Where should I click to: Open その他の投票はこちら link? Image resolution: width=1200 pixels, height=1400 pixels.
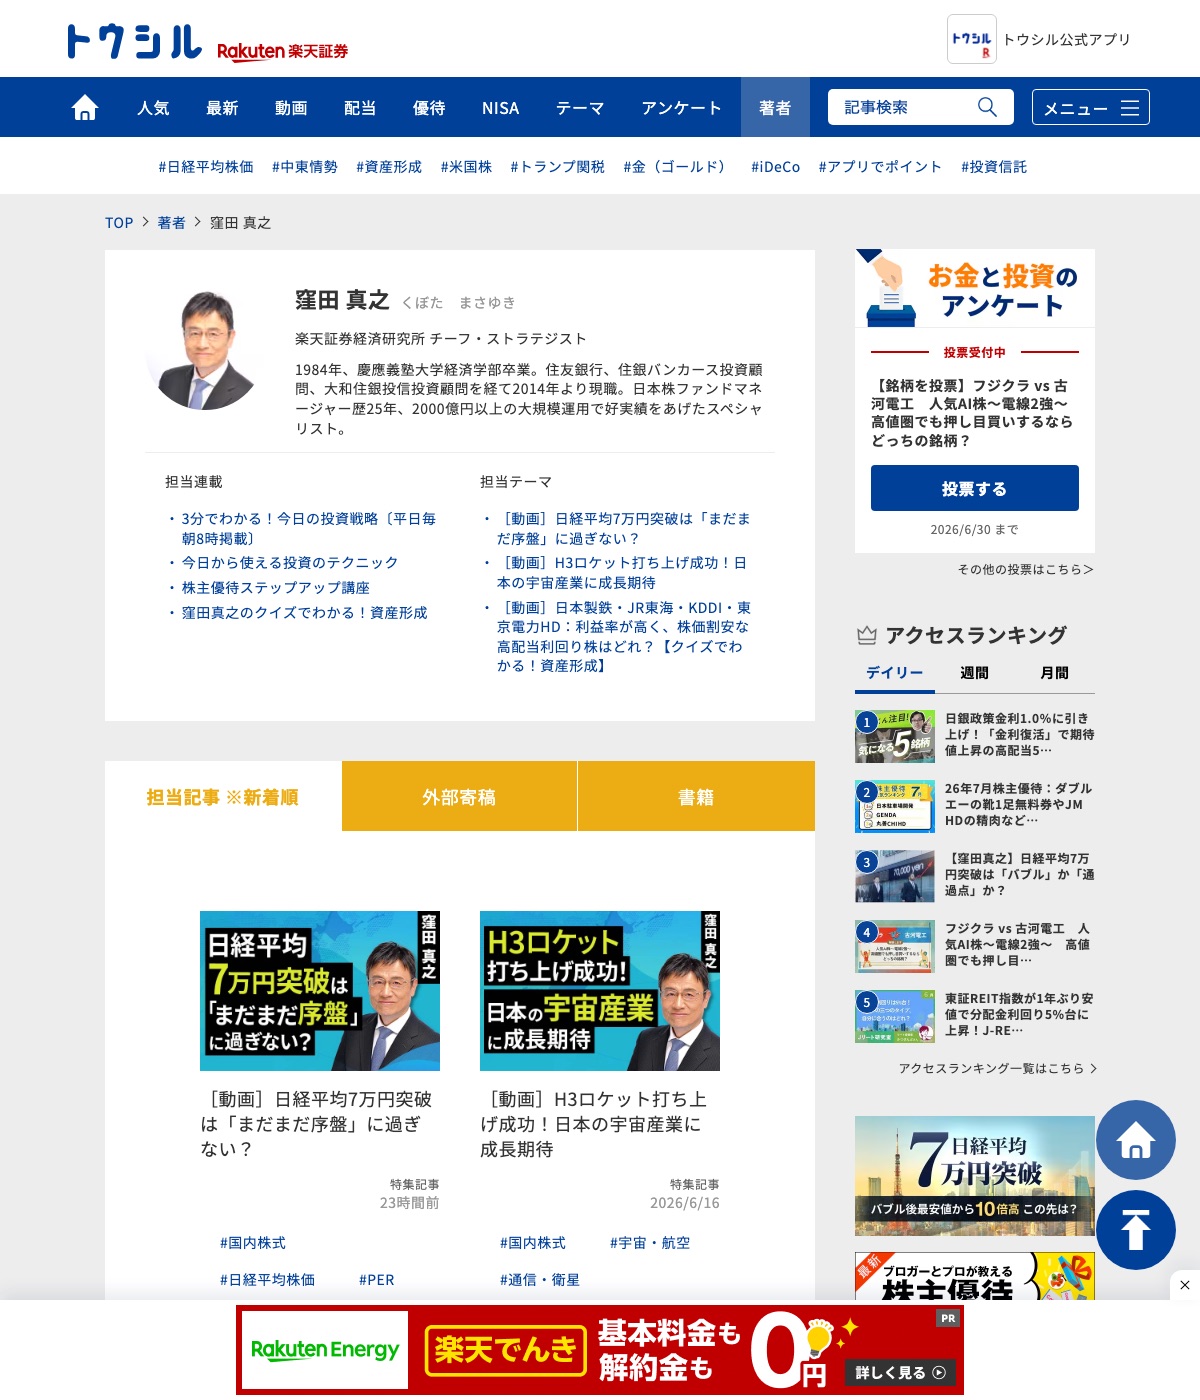click(x=1025, y=569)
